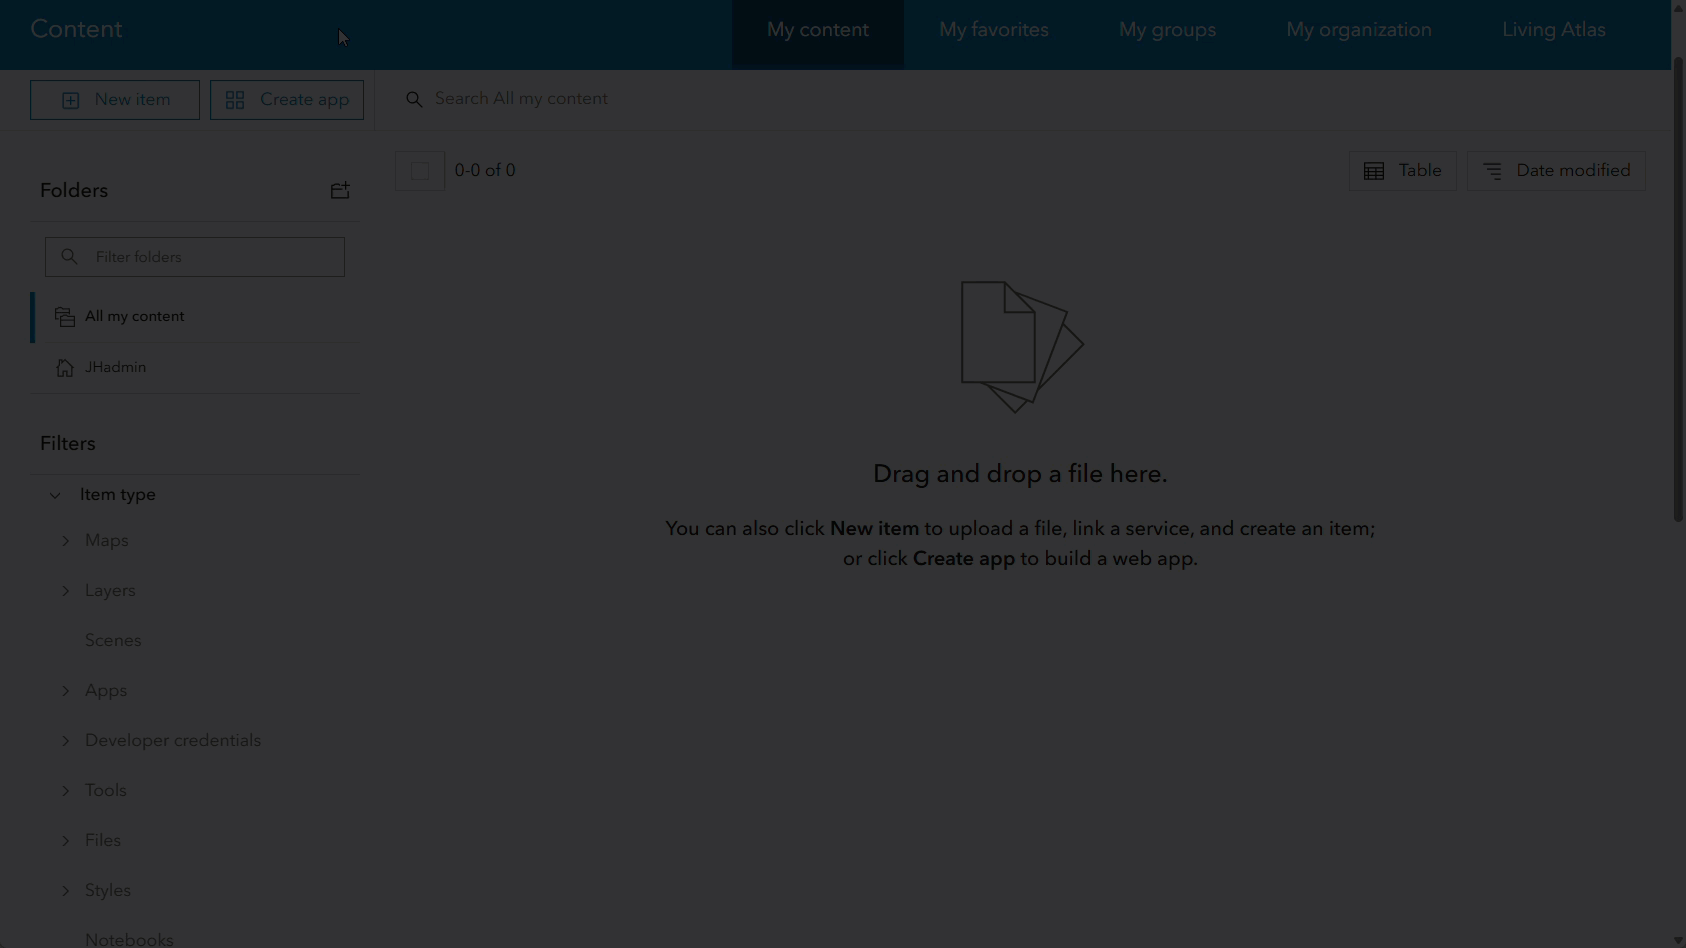Screen dimensions: 1686x948
Task: Select the JHadmin folder
Action: point(115,367)
